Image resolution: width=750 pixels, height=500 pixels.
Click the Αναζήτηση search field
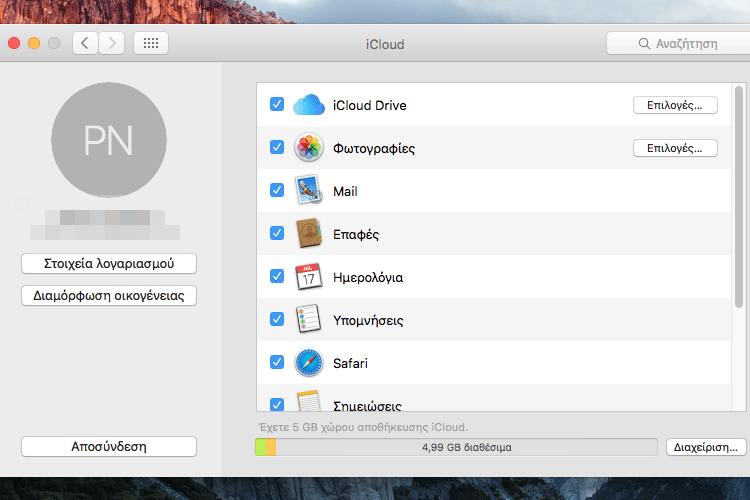click(x=678, y=44)
